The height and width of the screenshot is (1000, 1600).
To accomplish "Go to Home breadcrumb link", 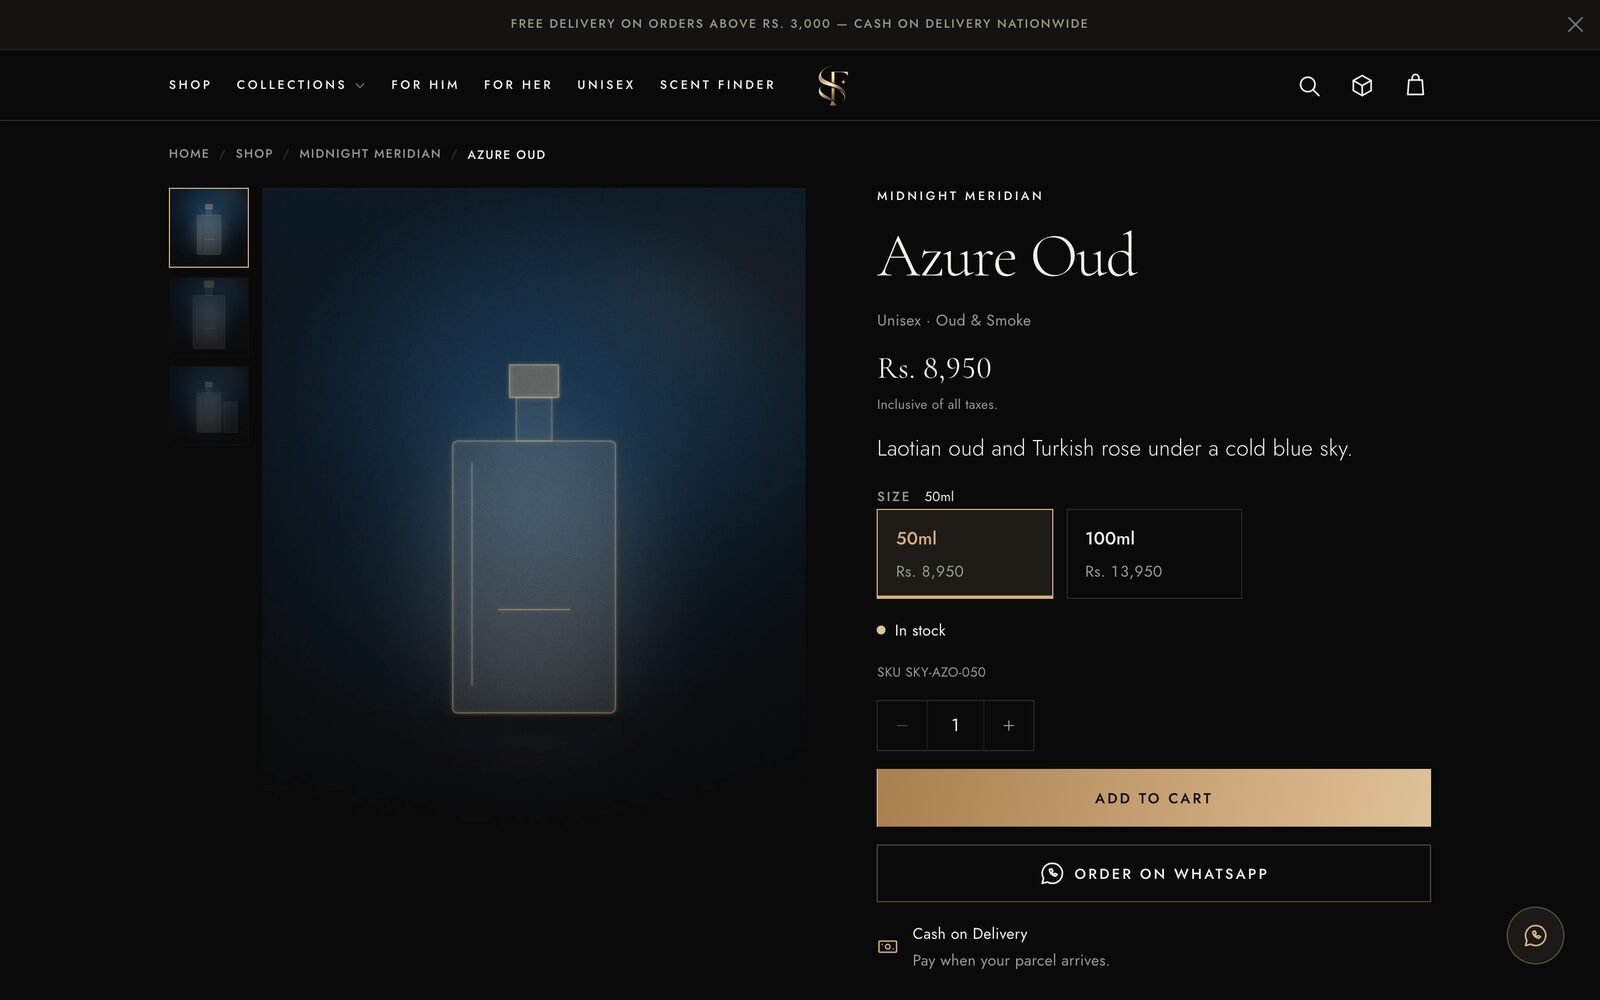I will [189, 154].
